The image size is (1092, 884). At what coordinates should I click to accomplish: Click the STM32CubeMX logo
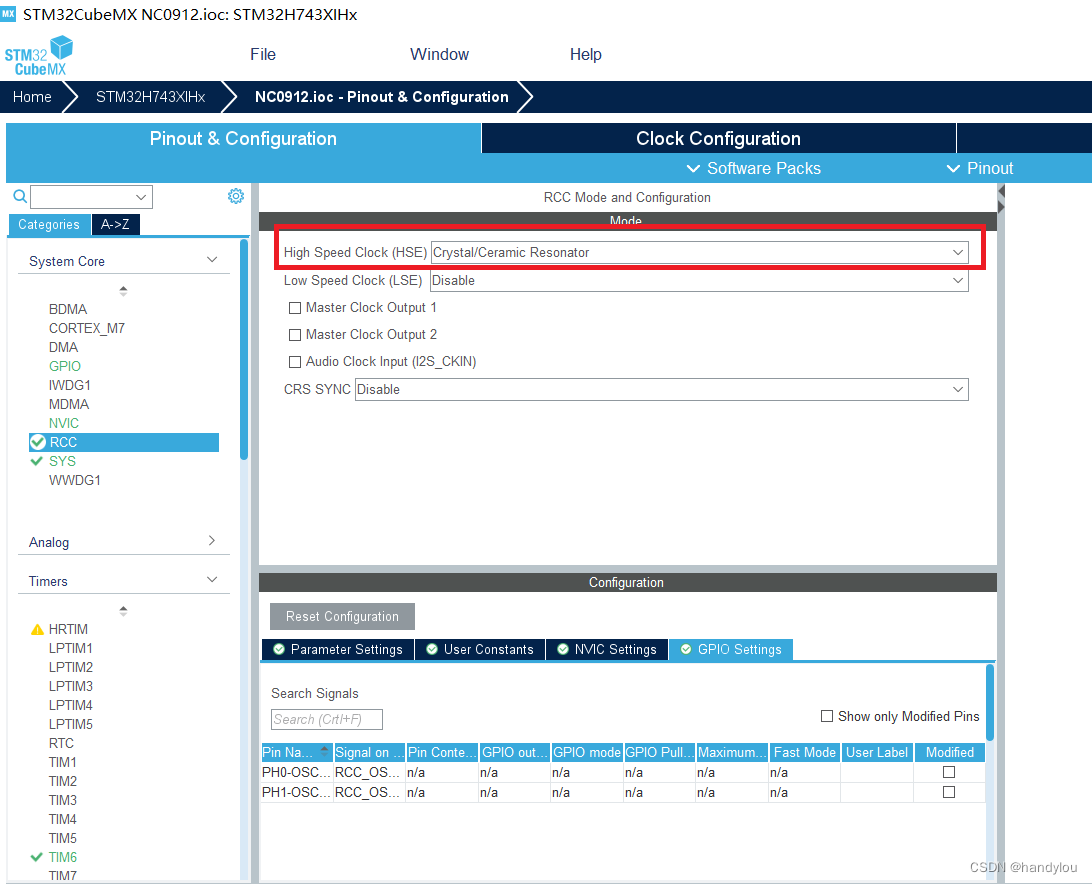coord(38,55)
